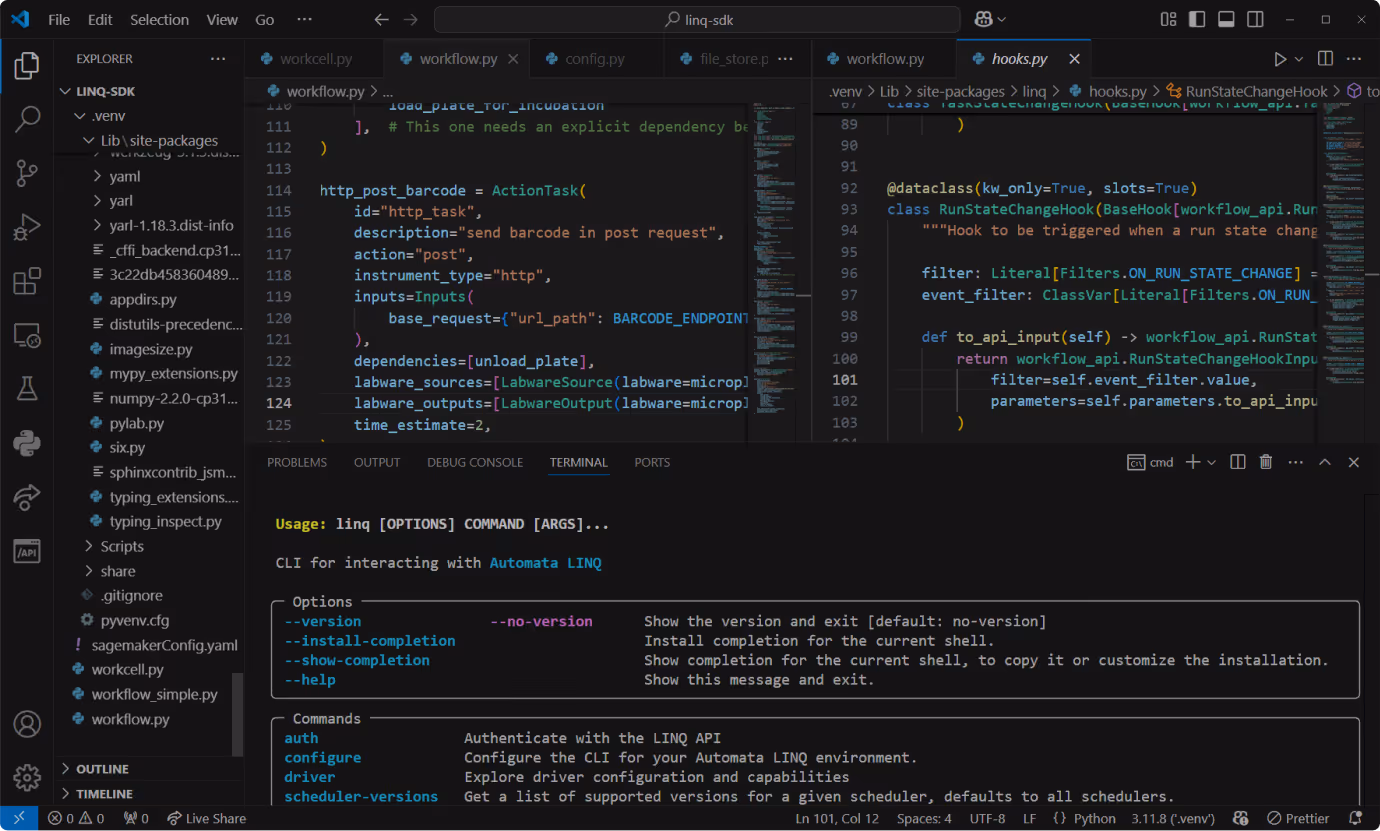Toggle the panel visibility from the title bar

tap(1226, 18)
